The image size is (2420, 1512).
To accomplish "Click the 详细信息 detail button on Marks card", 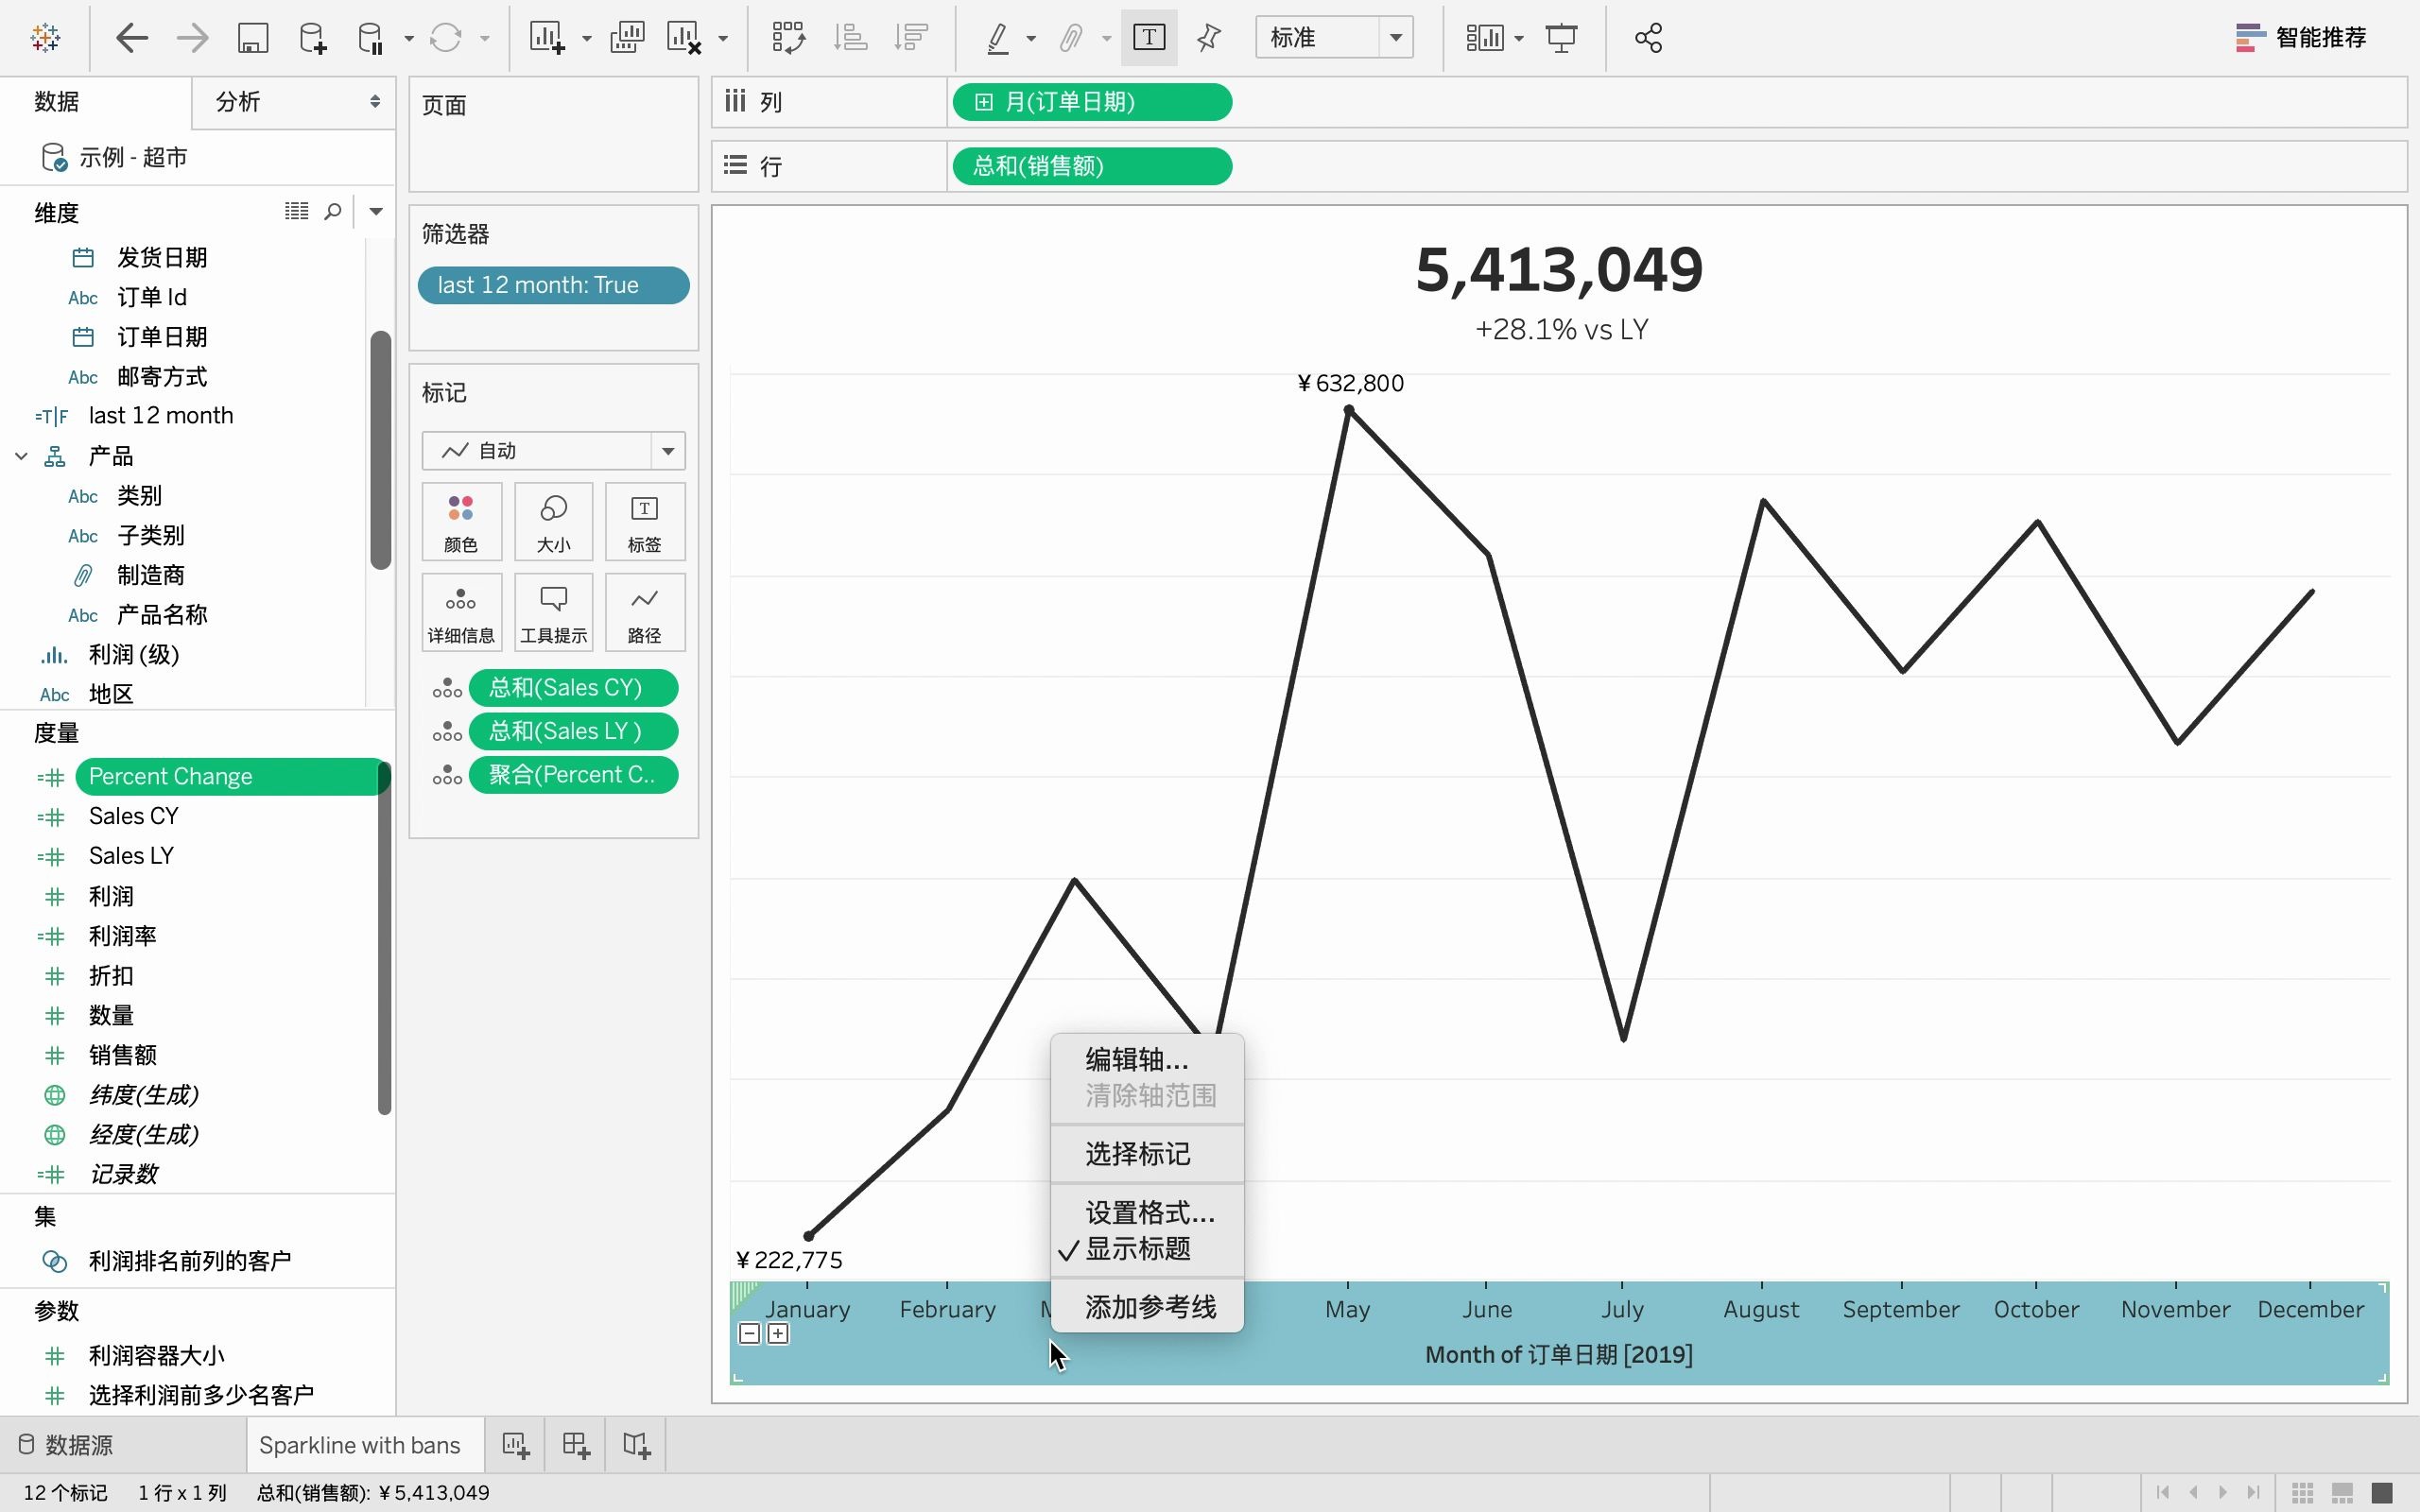I will point(461,612).
